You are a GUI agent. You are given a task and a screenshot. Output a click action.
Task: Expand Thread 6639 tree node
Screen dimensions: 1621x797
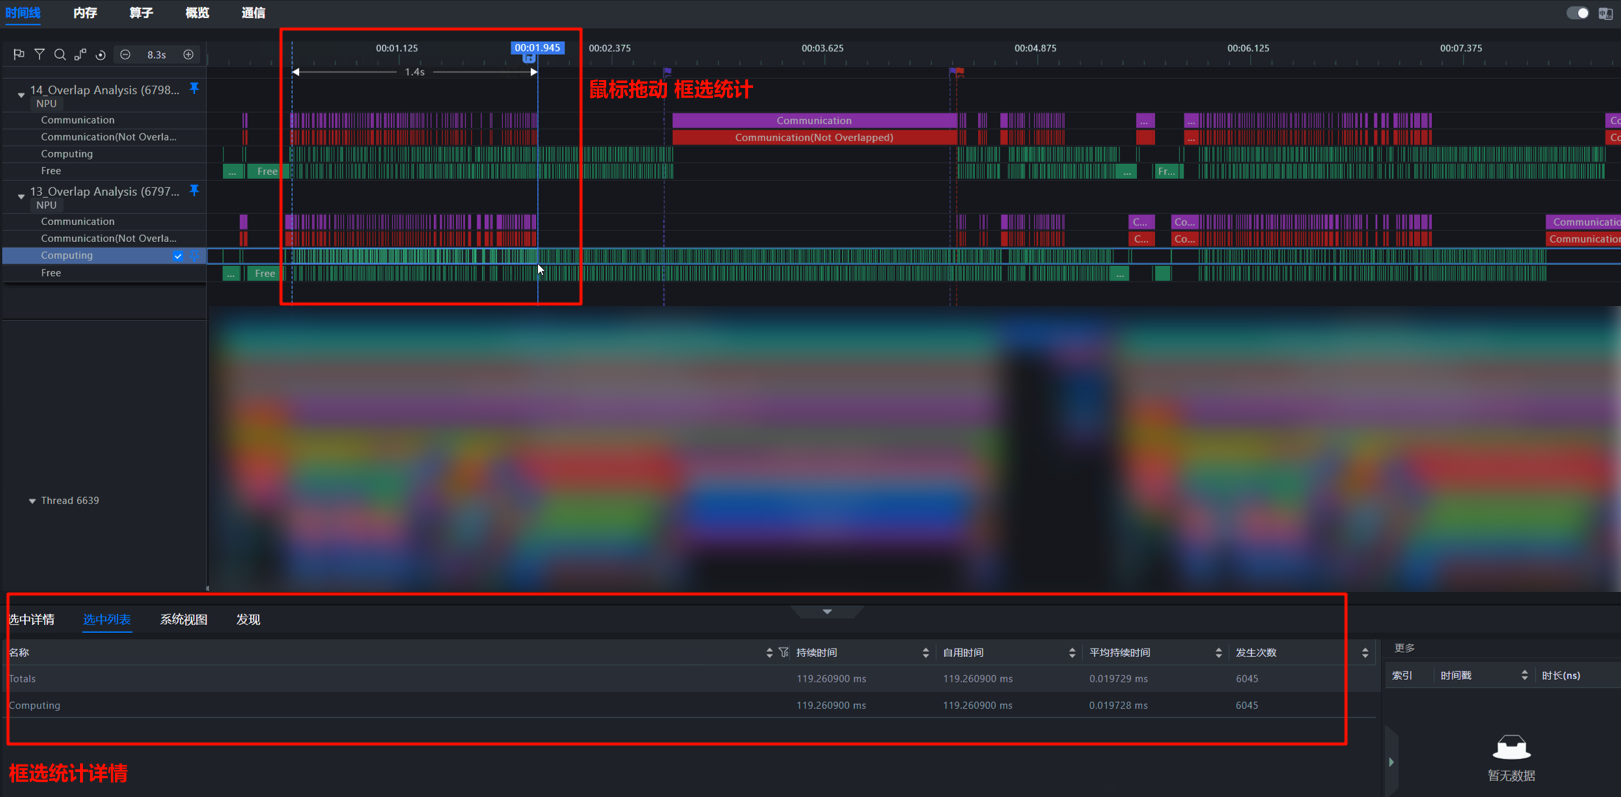pos(32,501)
